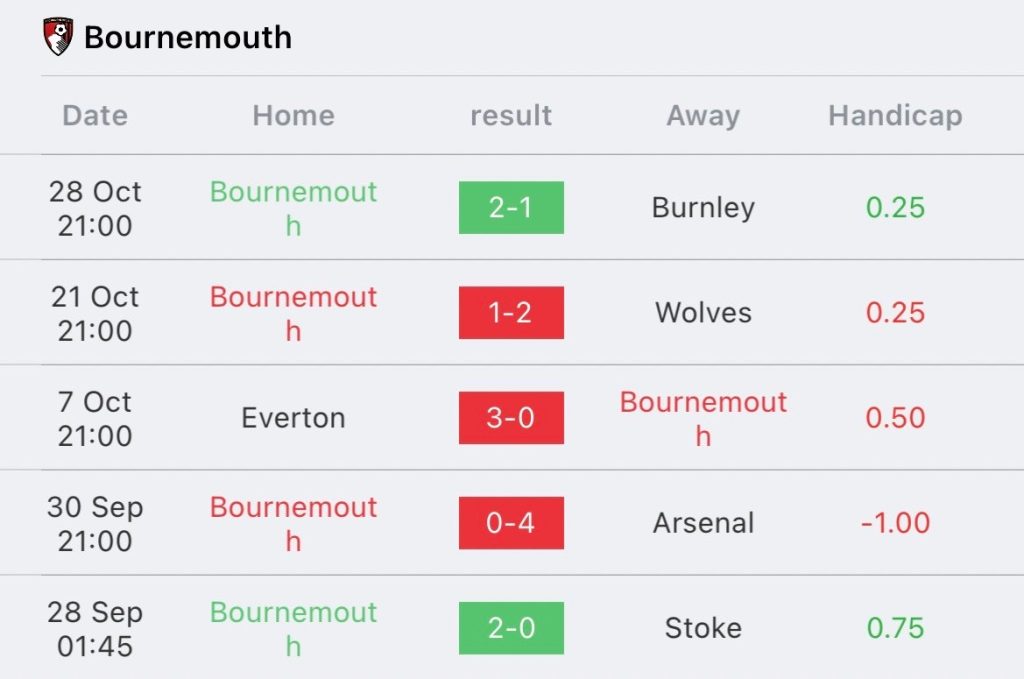Click the 0.75 handicap value
The image size is (1024, 679).
click(x=895, y=628)
